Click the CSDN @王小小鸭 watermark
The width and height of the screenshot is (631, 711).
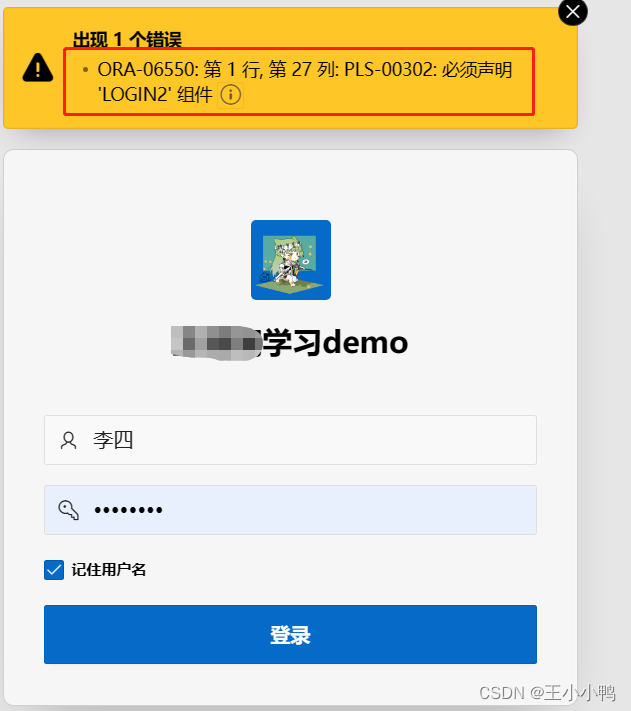click(x=547, y=693)
